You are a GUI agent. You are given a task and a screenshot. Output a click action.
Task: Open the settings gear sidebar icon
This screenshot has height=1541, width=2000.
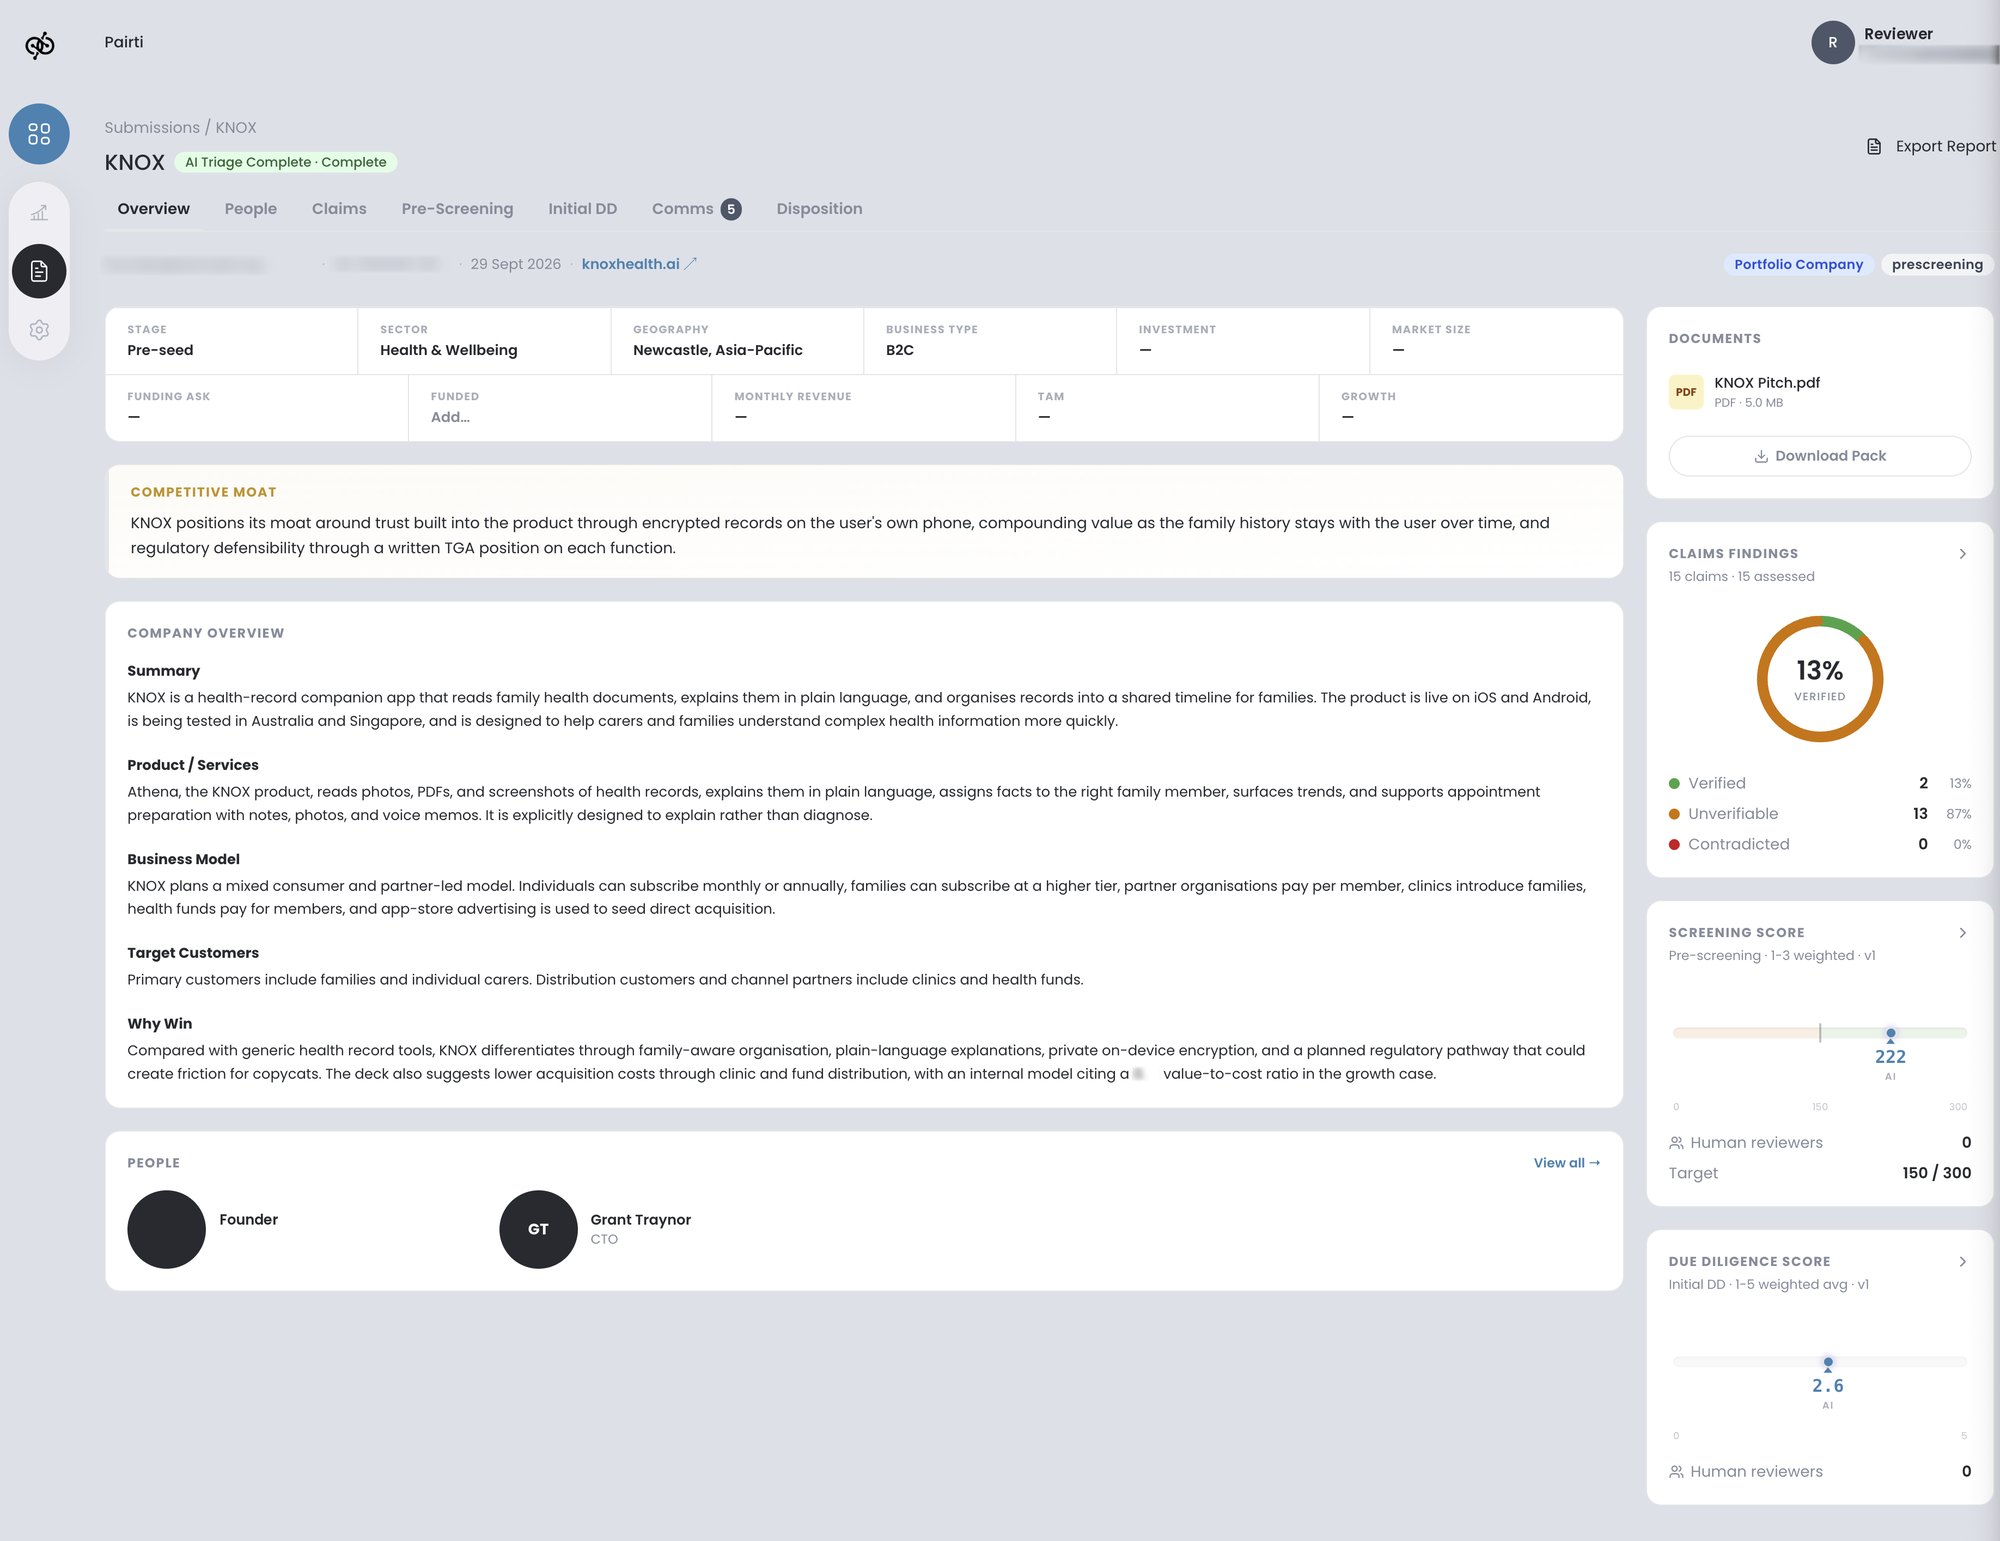[x=39, y=330]
